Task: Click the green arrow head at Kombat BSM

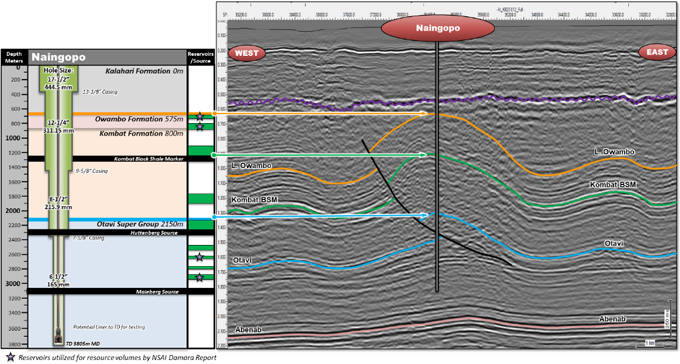Action: 424,155
